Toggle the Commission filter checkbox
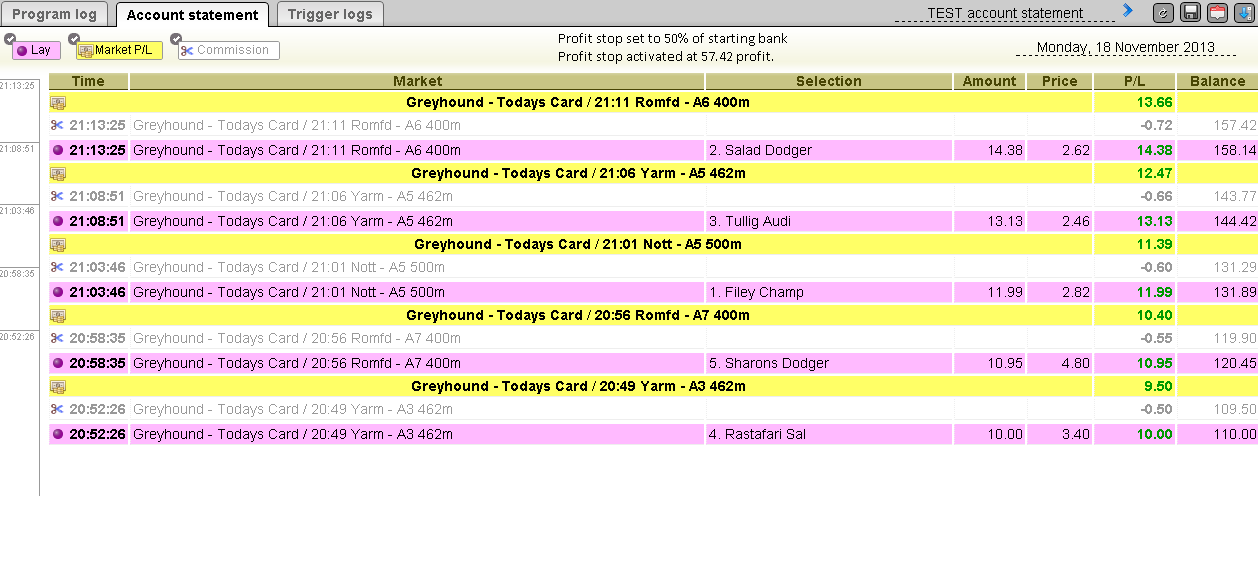The width and height of the screenshot is (1258, 578). (176, 39)
